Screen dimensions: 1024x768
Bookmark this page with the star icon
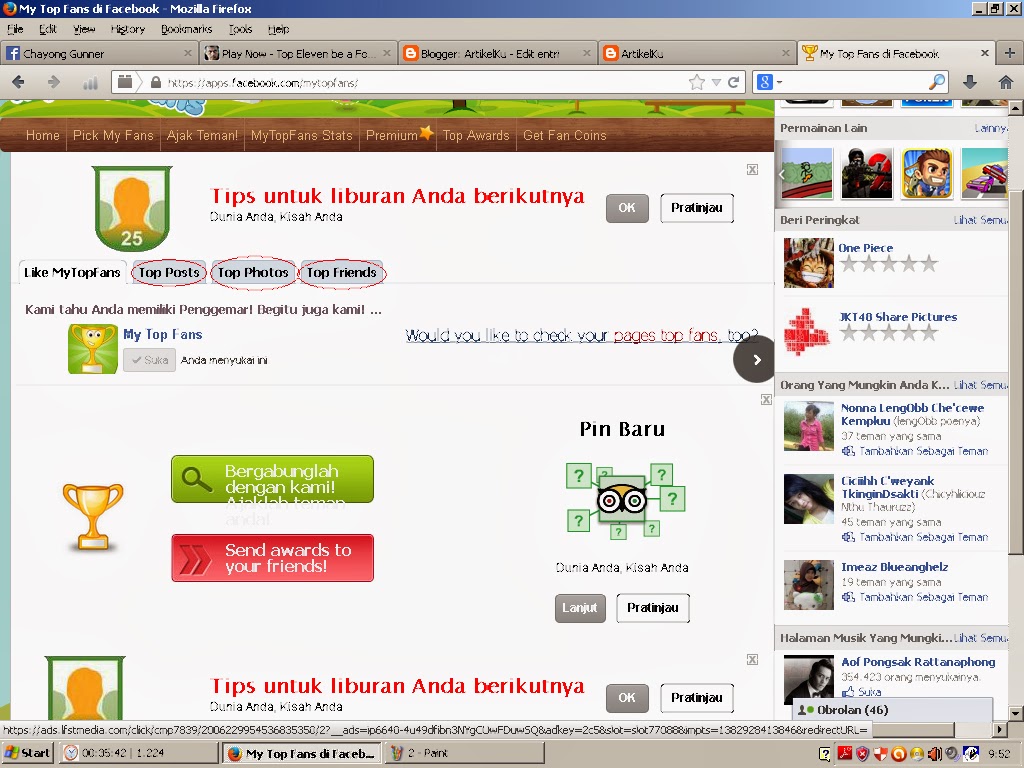(x=697, y=82)
